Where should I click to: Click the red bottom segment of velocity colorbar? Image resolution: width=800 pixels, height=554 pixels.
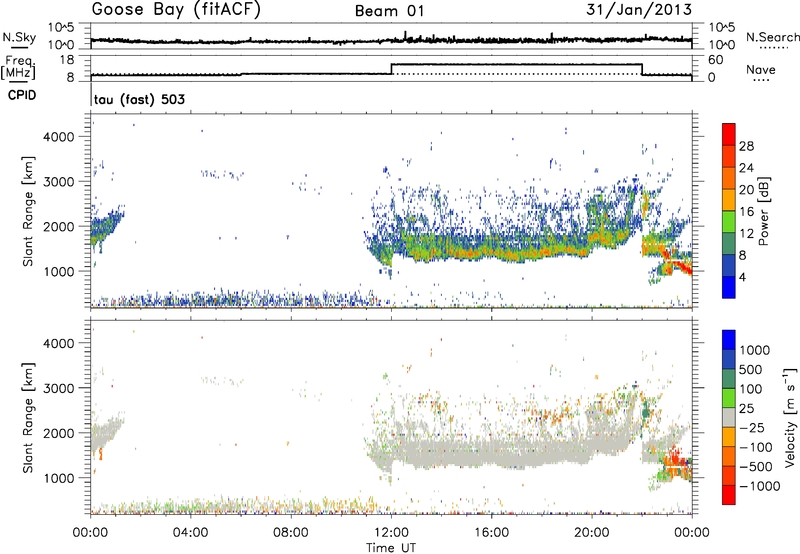tap(729, 495)
